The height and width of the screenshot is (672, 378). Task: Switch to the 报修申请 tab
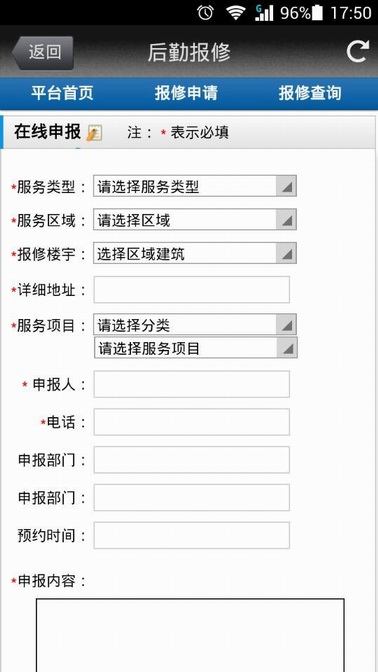pos(186,93)
